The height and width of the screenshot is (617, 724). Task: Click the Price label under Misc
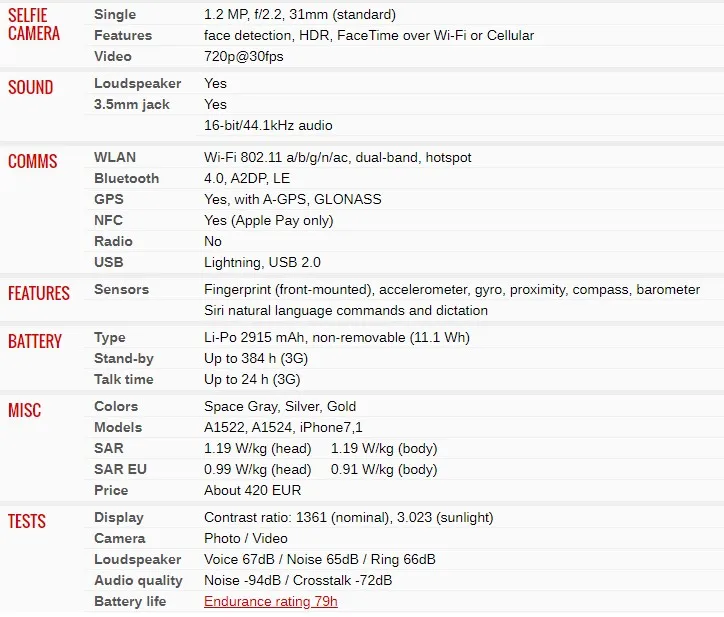(111, 490)
